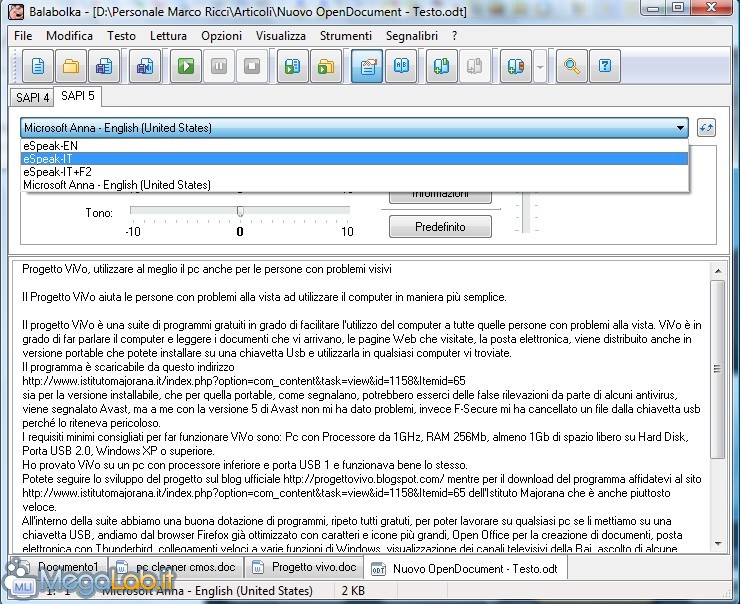Click the Balabolka pig icon in title bar

16,10
